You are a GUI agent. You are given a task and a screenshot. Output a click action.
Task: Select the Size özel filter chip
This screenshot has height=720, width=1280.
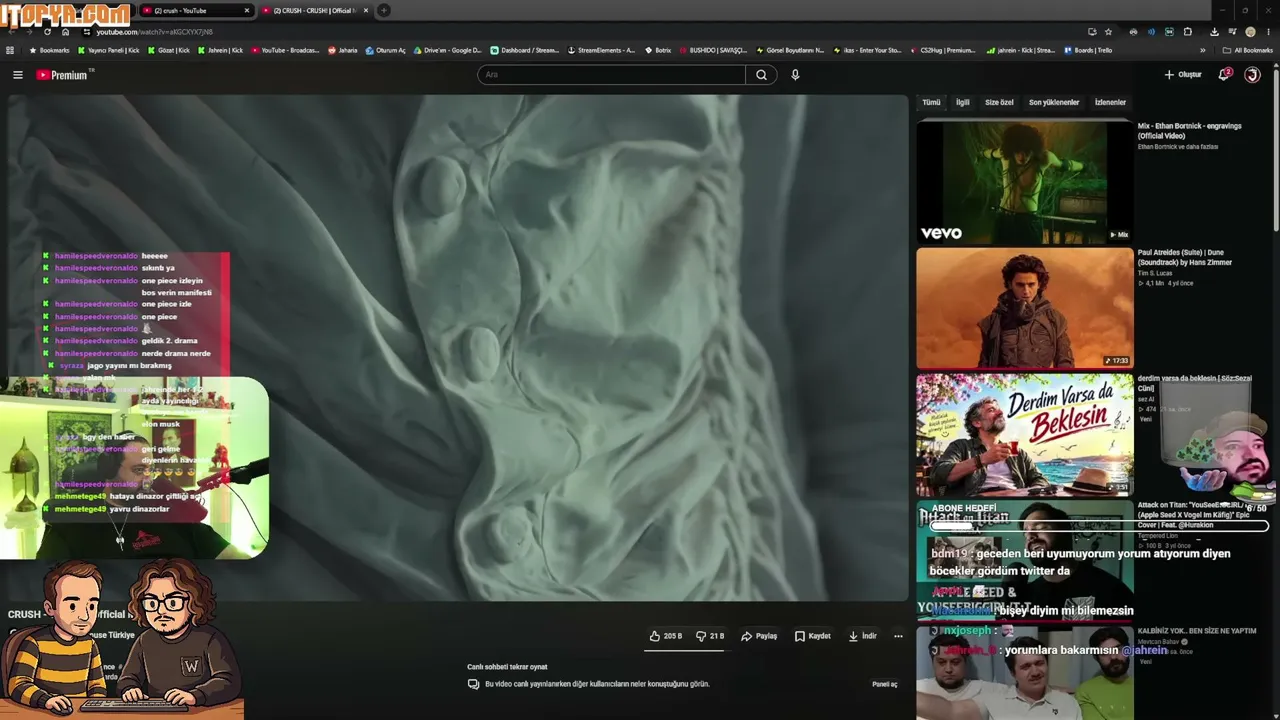999,102
